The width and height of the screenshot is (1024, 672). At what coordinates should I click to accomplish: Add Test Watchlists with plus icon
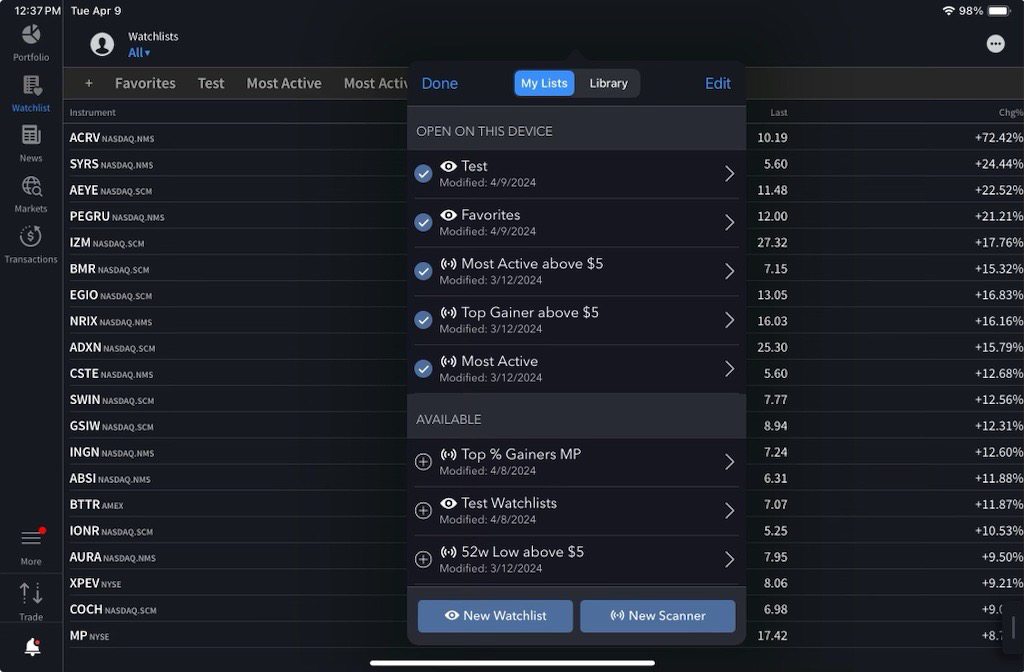(423, 511)
